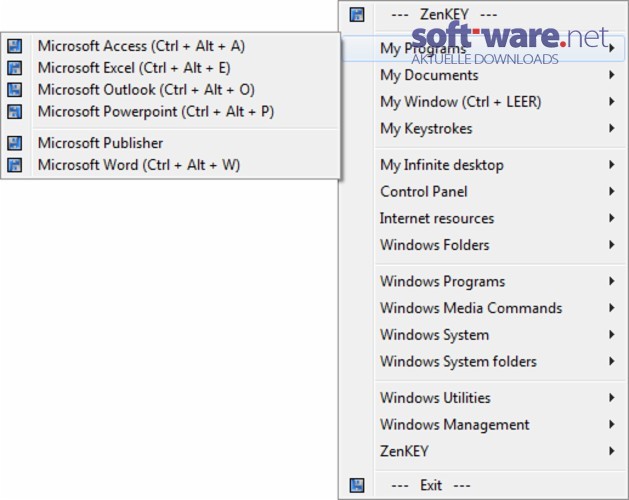
Task: Select the Windows System entry
Action: pos(483,335)
